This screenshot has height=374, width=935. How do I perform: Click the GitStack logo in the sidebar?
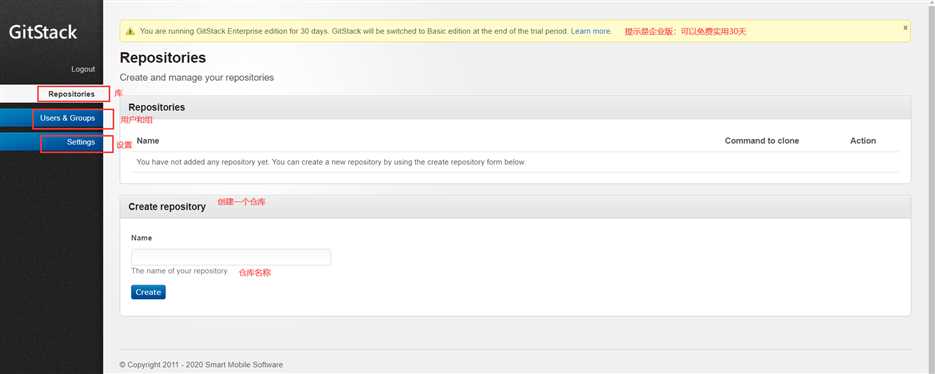click(x=43, y=32)
